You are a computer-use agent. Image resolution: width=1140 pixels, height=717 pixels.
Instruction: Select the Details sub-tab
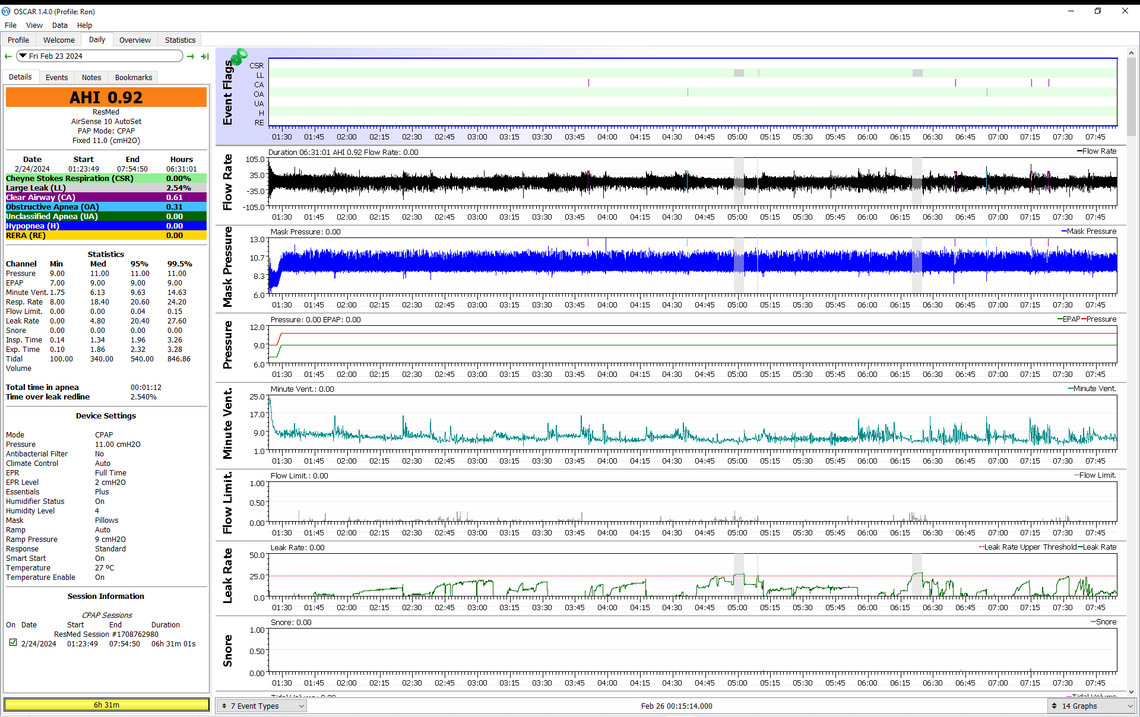coord(20,76)
